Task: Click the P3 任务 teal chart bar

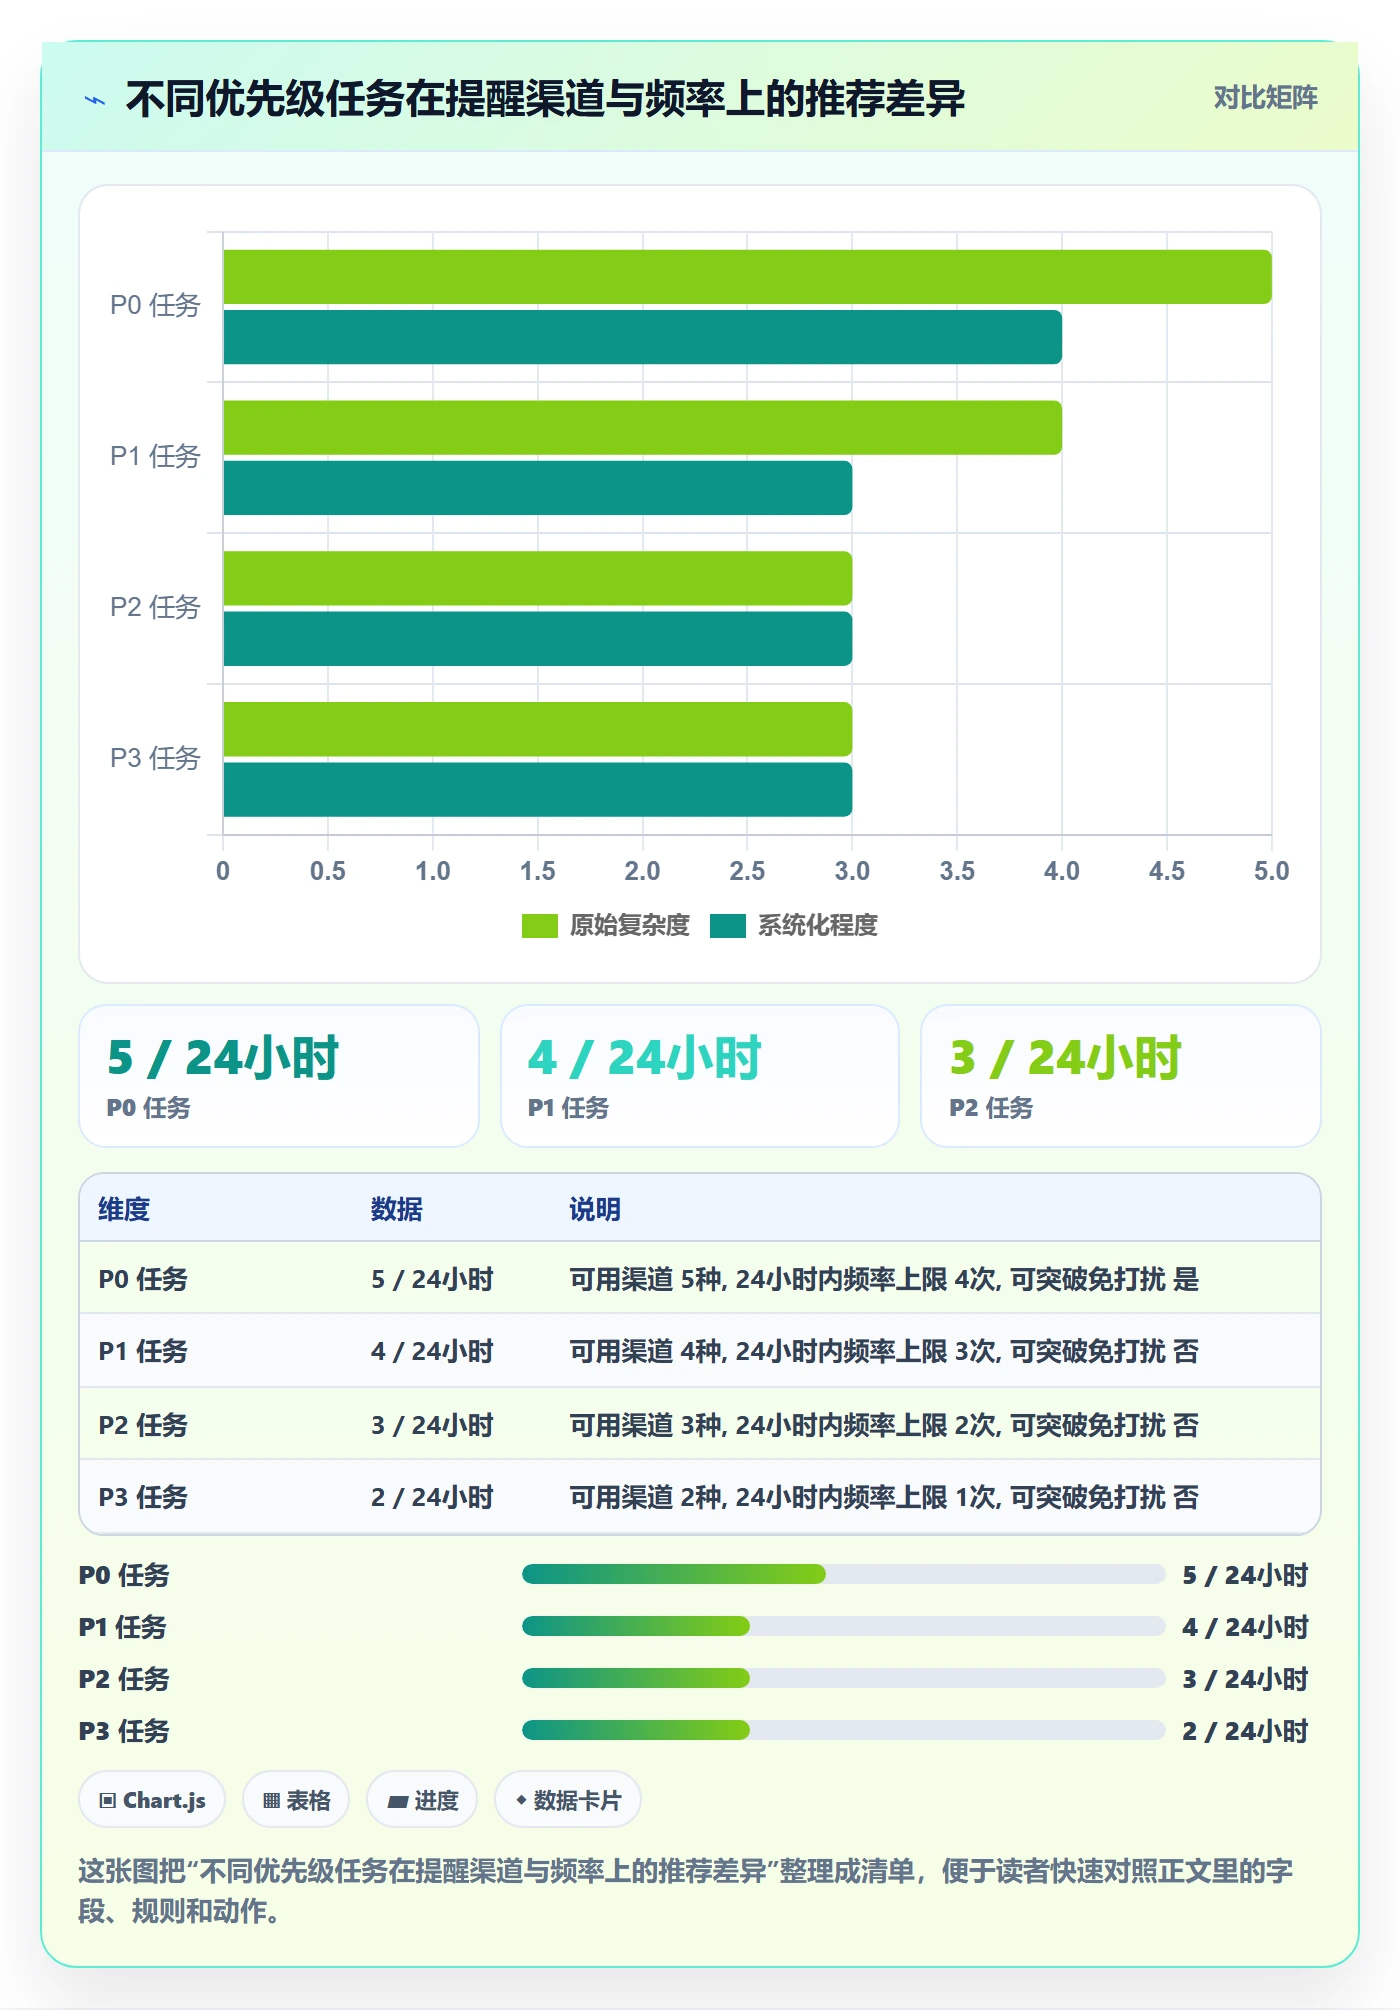Action: 537,790
